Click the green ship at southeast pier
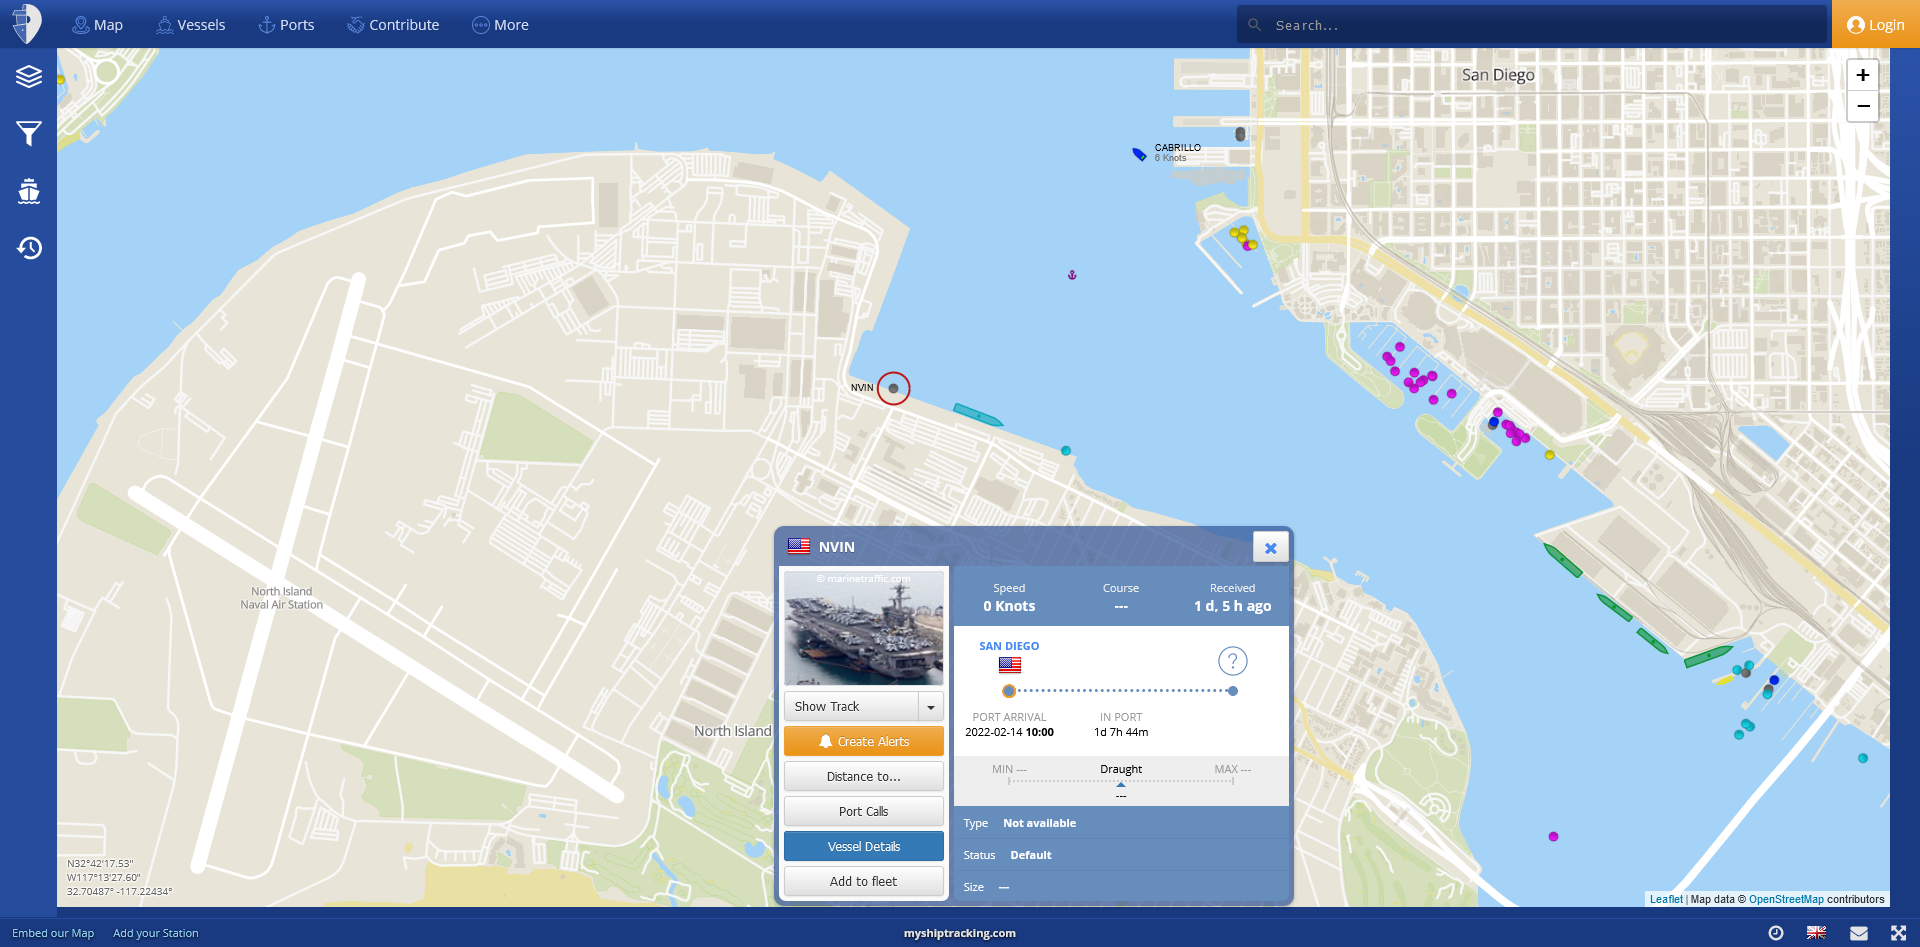This screenshot has width=1920, height=947. [1708, 657]
